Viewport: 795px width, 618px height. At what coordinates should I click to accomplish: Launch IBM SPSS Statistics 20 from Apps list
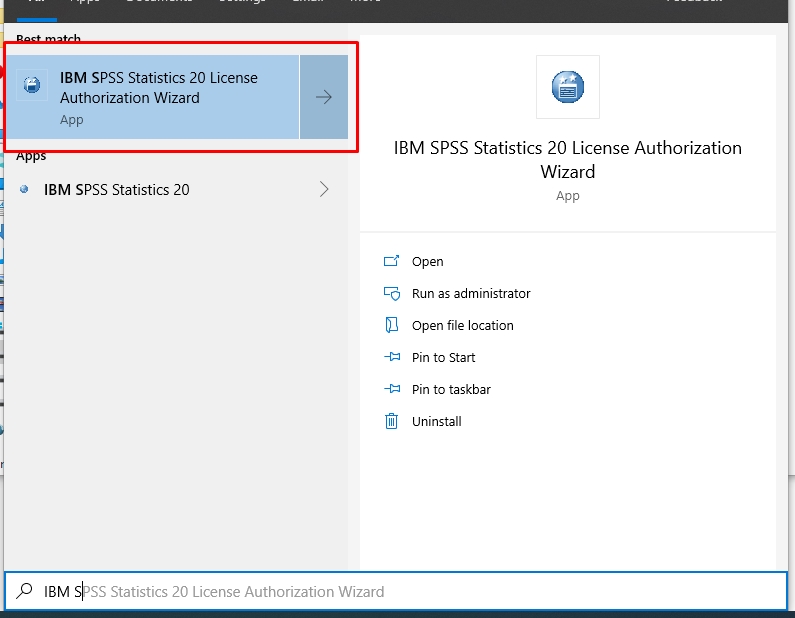pos(117,189)
